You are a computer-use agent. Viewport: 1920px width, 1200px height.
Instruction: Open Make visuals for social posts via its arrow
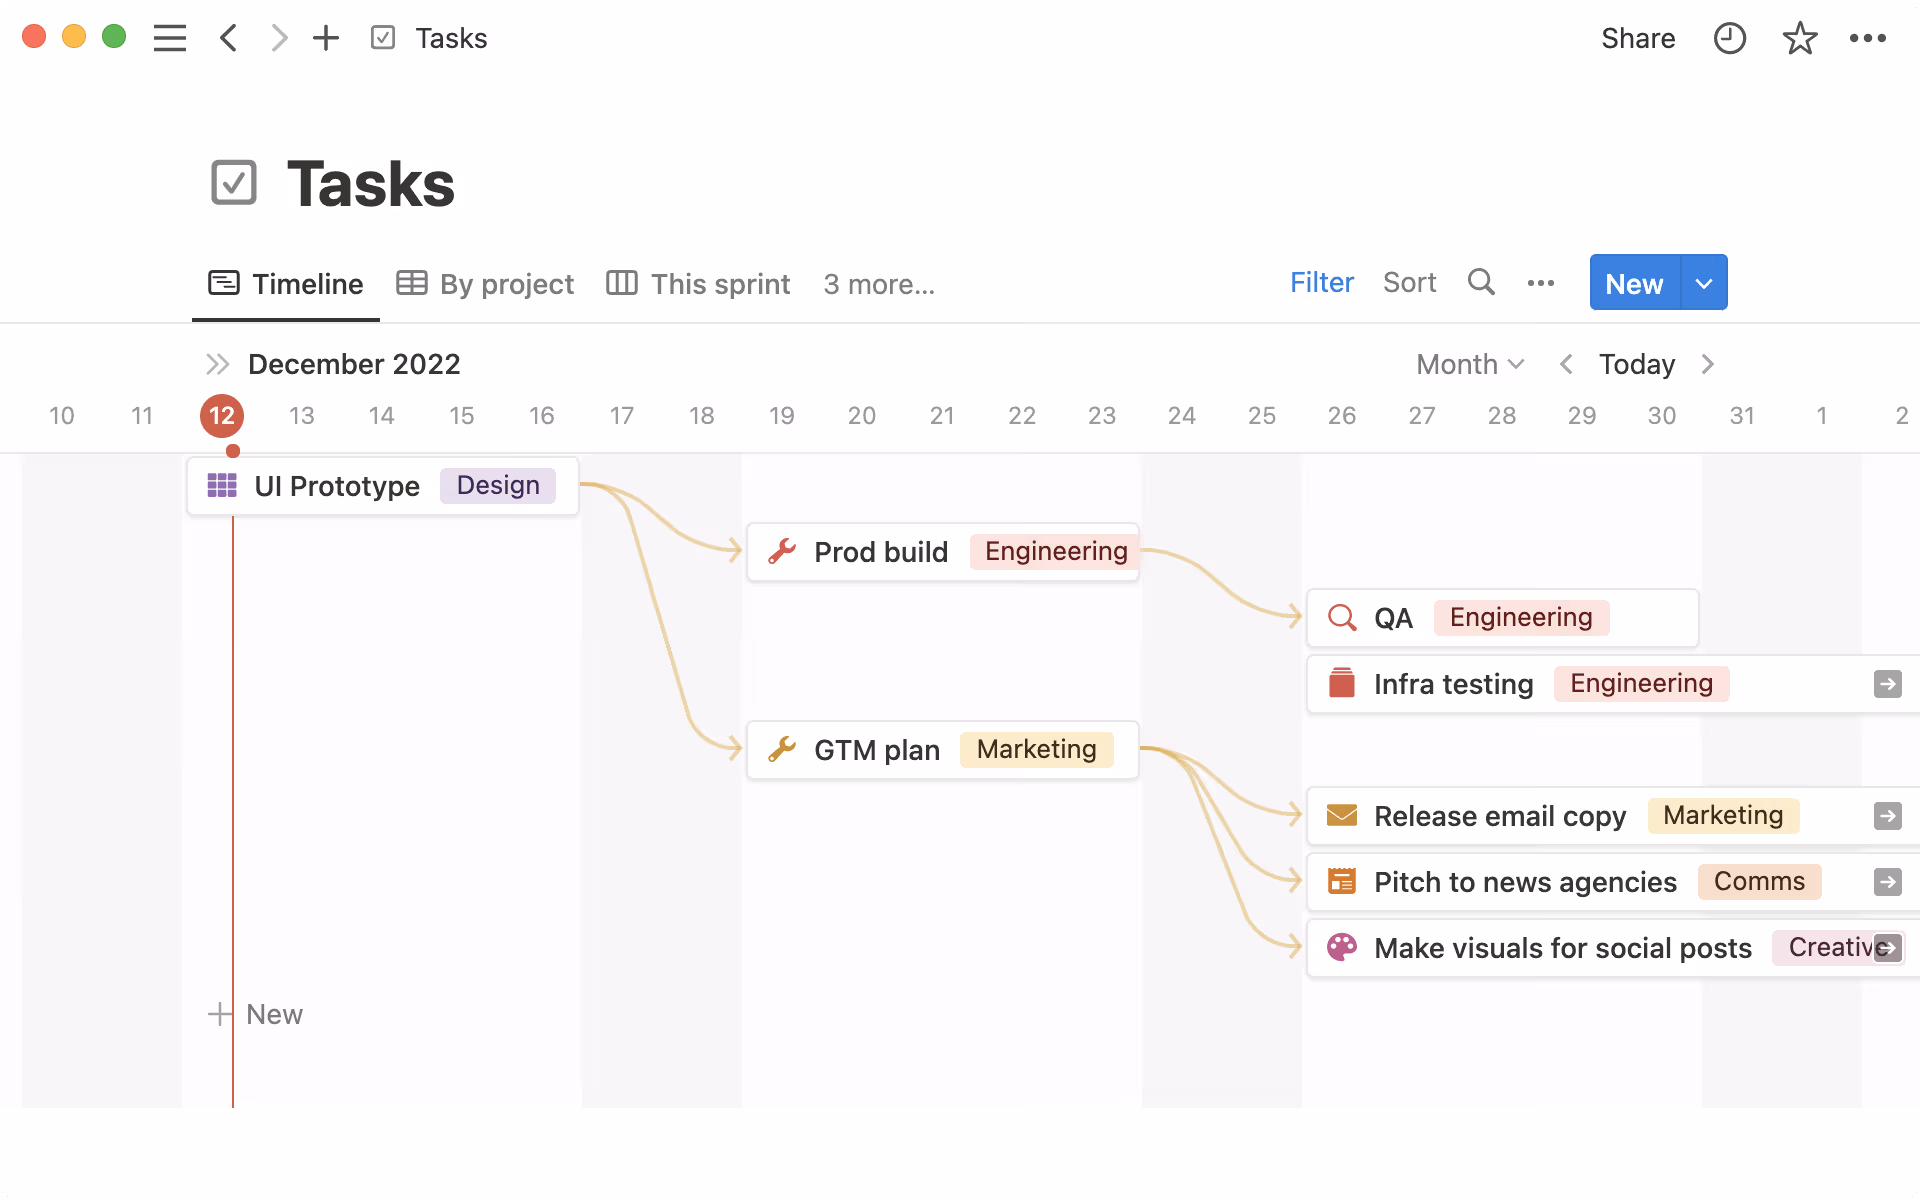[1888, 948]
